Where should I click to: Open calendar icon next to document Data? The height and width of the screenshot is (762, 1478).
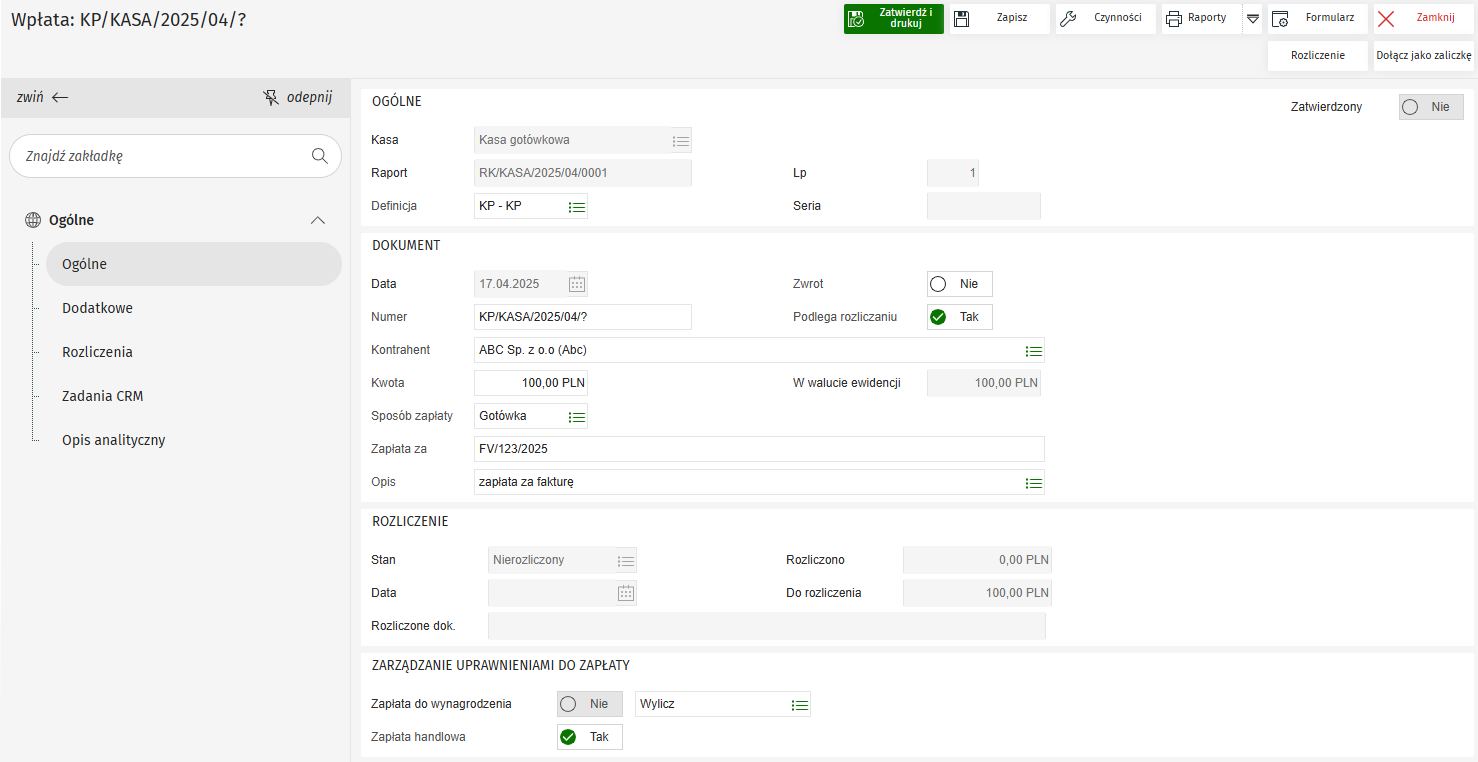pyautogui.click(x=577, y=284)
